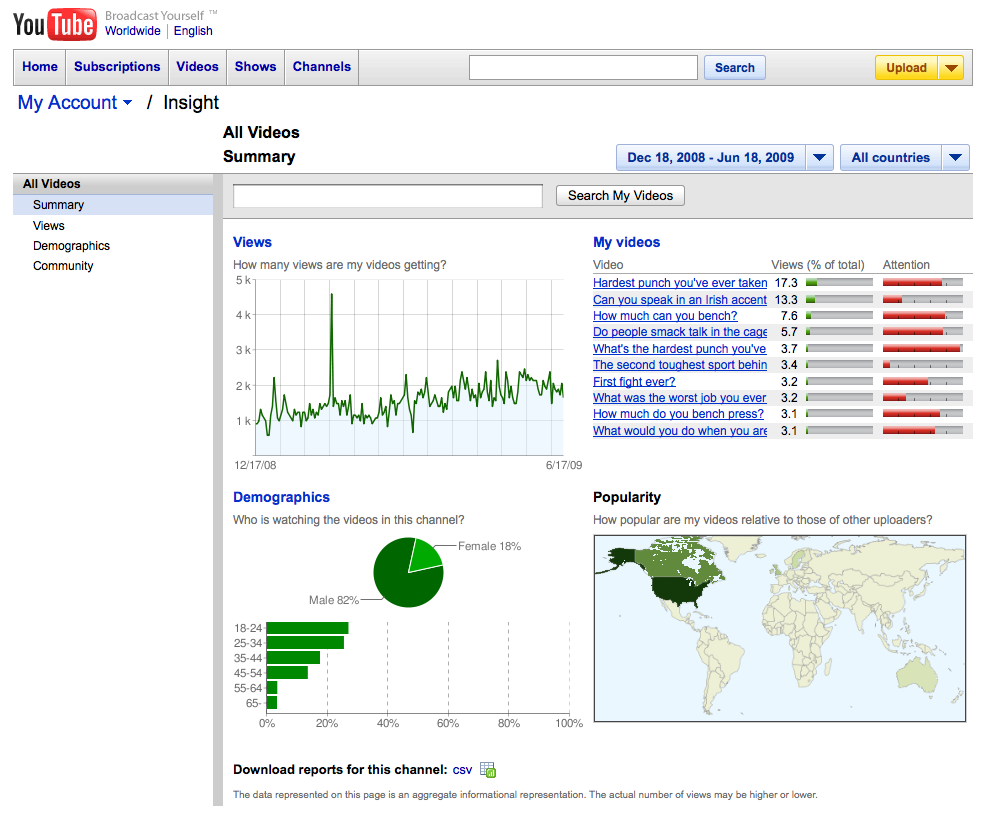The width and height of the screenshot is (998, 819).
Task: Open the Subscriptions tab
Action: point(117,67)
